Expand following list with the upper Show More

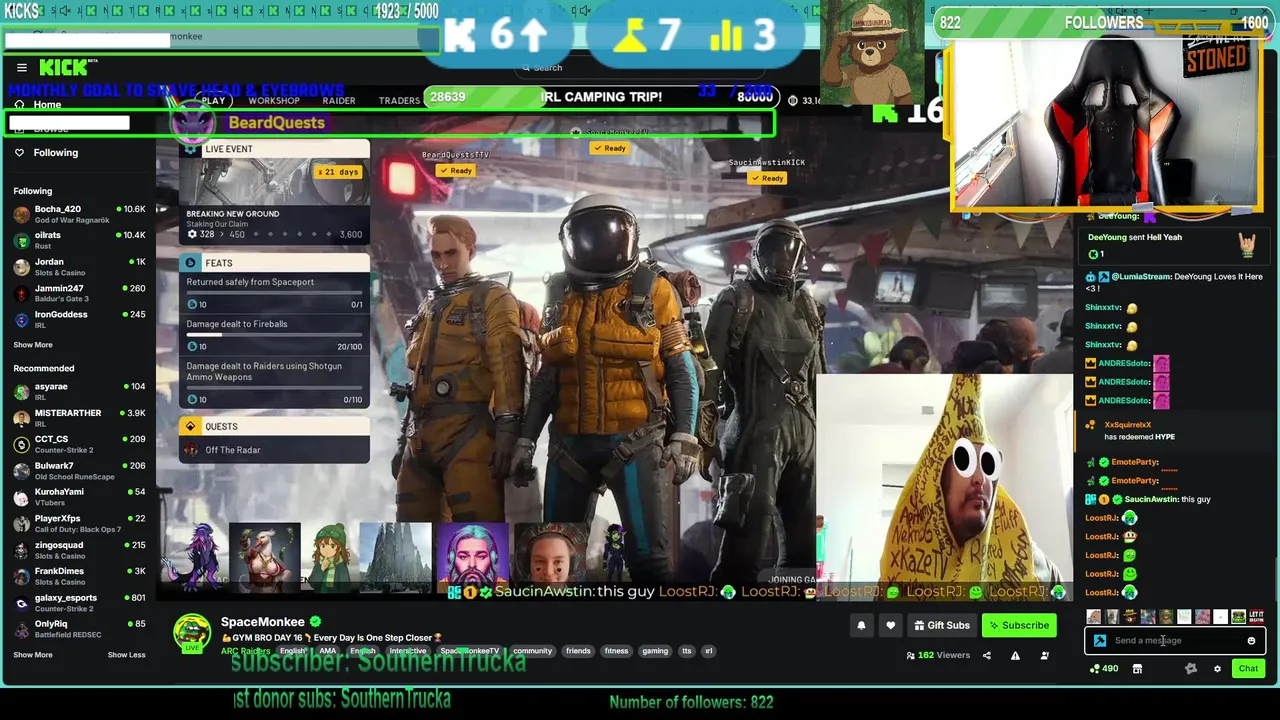[33, 345]
